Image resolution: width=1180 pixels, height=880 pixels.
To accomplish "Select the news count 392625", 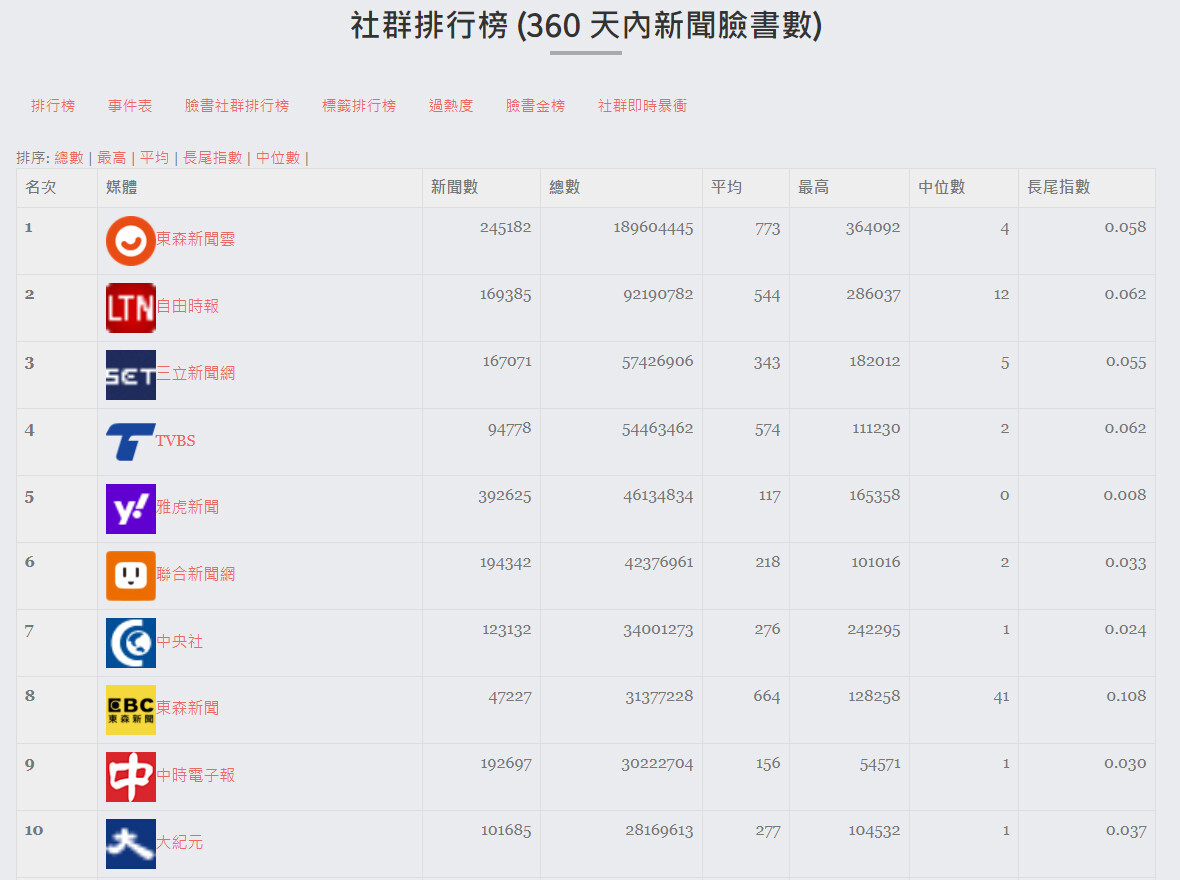I will [x=504, y=495].
